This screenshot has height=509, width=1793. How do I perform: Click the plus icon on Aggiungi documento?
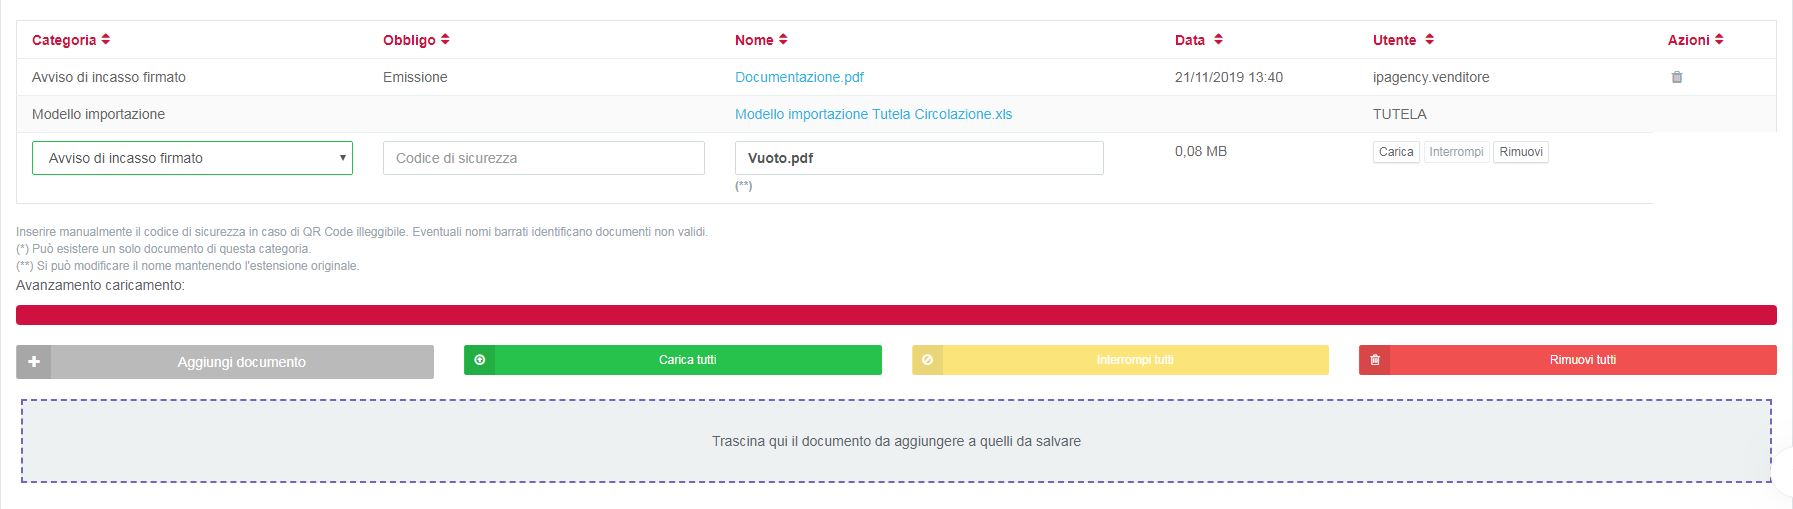pyautogui.click(x=34, y=362)
